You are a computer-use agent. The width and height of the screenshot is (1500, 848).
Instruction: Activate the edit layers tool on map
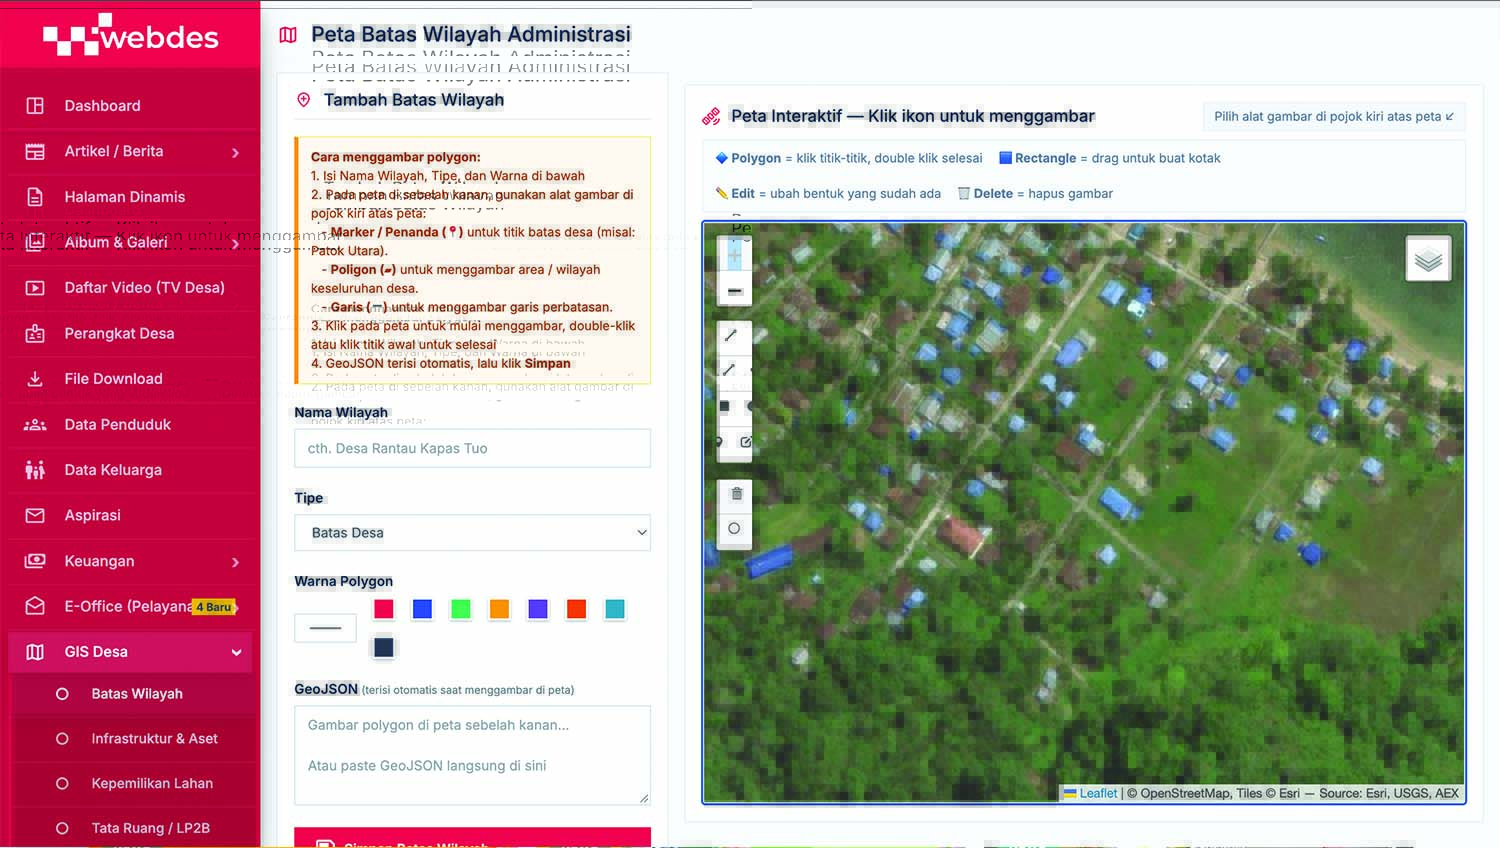745,441
